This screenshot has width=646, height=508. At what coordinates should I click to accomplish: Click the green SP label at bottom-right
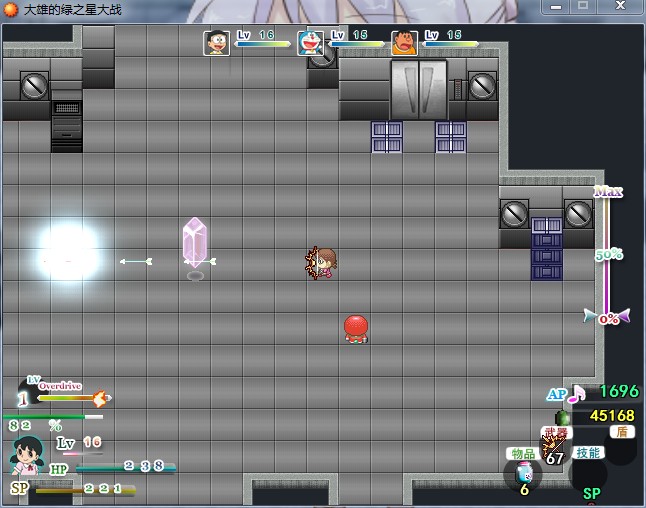pos(592,494)
